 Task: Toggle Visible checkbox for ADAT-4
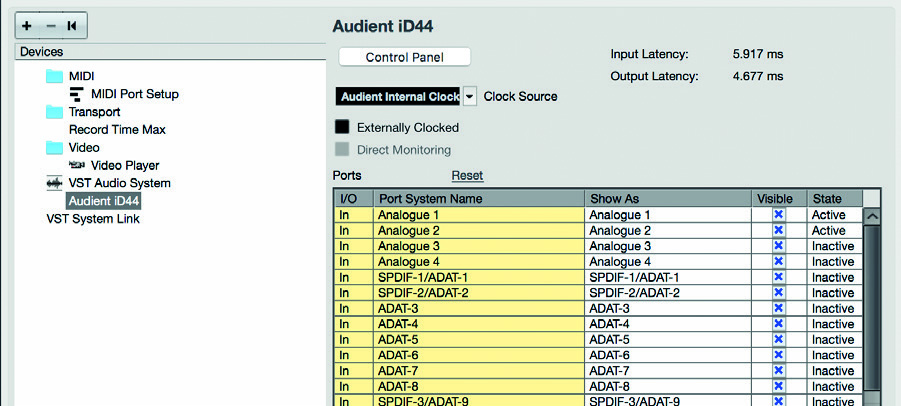click(x=779, y=324)
